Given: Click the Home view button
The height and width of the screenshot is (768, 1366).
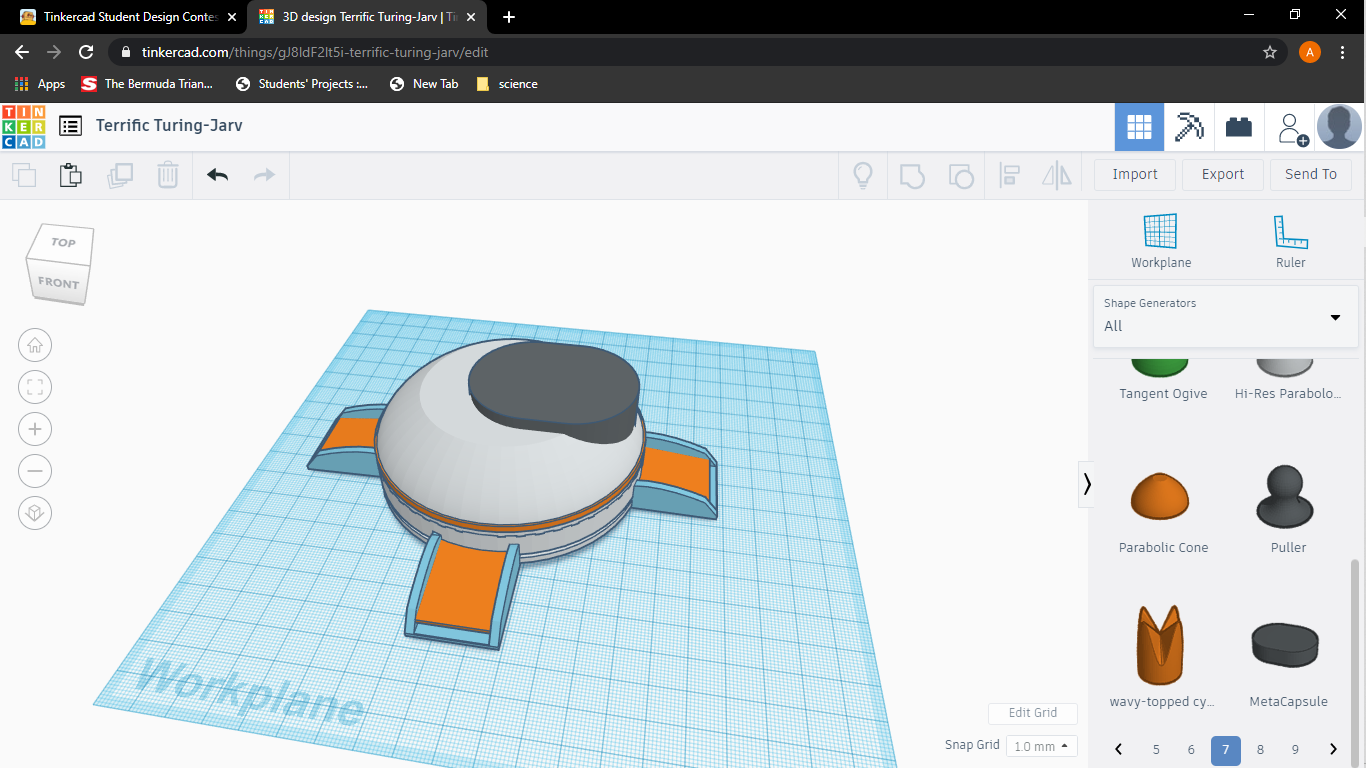Looking at the screenshot, I should pos(35,345).
